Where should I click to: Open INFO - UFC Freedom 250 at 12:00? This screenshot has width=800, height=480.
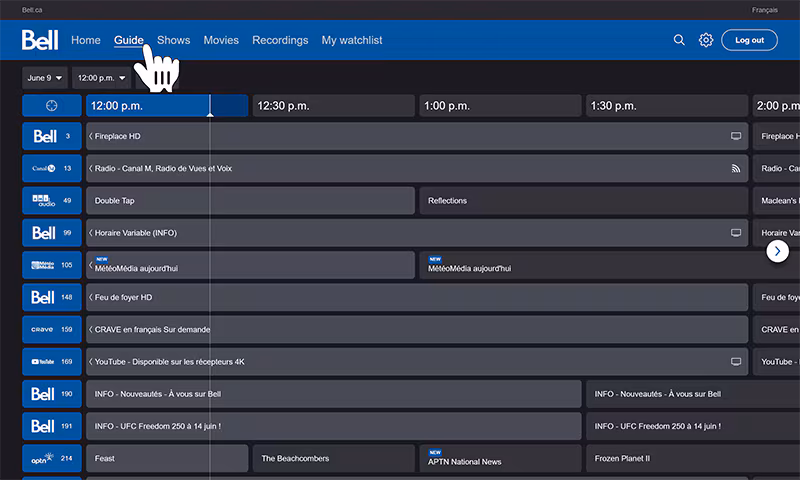click(x=334, y=426)
